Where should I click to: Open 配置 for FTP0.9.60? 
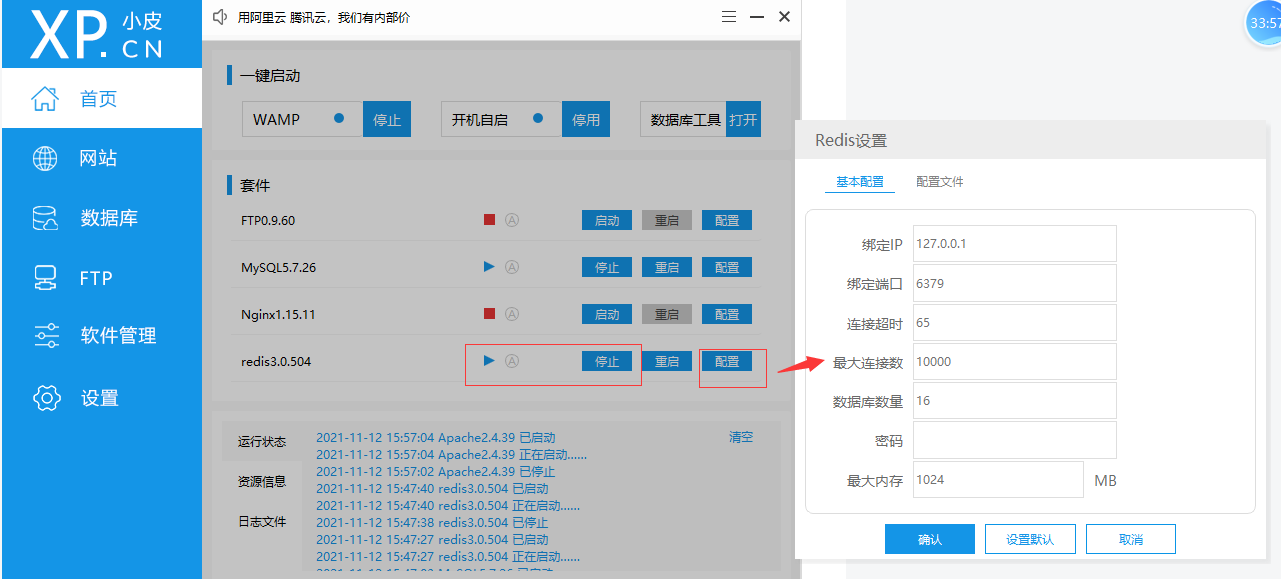727,220
